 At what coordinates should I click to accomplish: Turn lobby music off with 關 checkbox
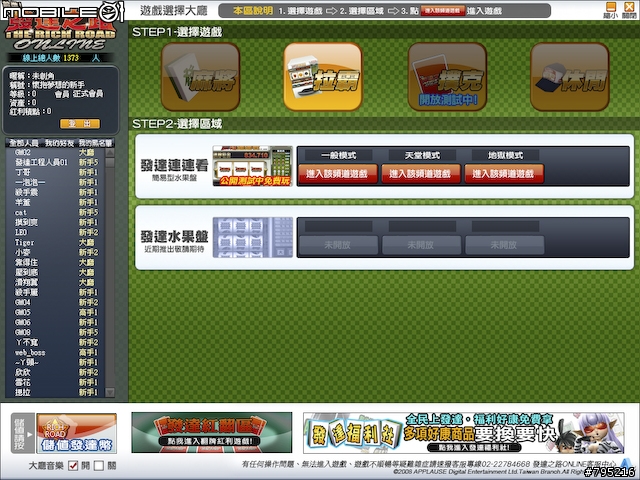tap(99, 465)
